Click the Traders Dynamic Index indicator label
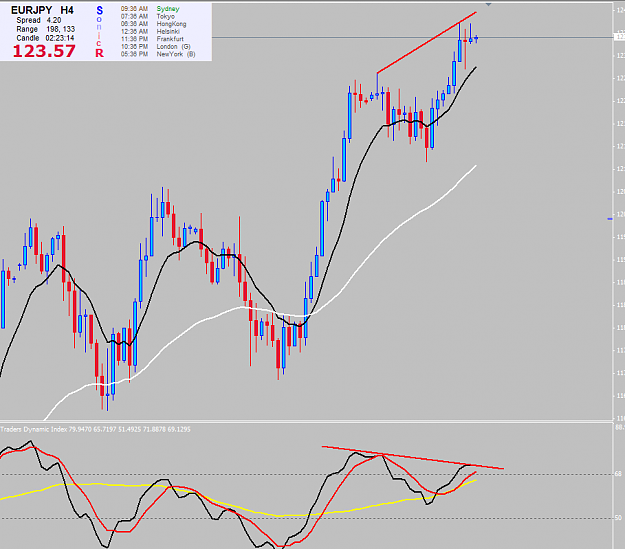The width and height of the screenshot is (625, 549). [x=95, y=429]
